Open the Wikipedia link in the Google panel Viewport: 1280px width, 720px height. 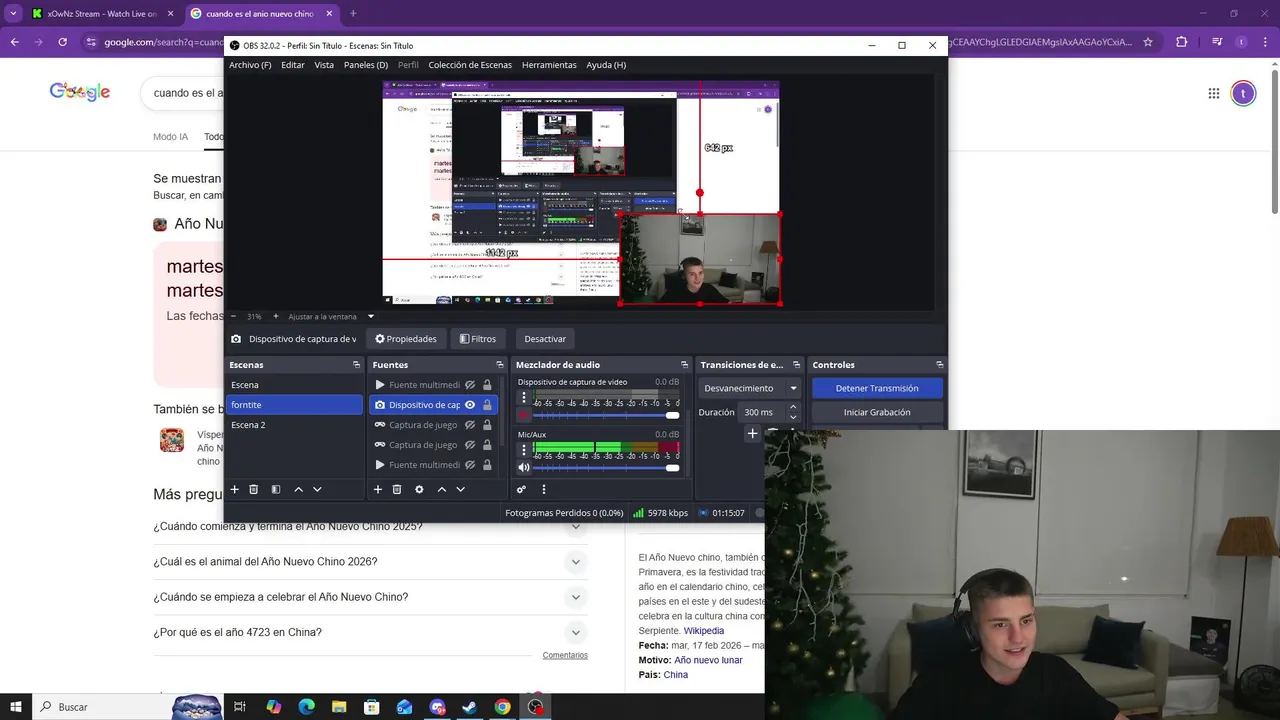[704, 631]
